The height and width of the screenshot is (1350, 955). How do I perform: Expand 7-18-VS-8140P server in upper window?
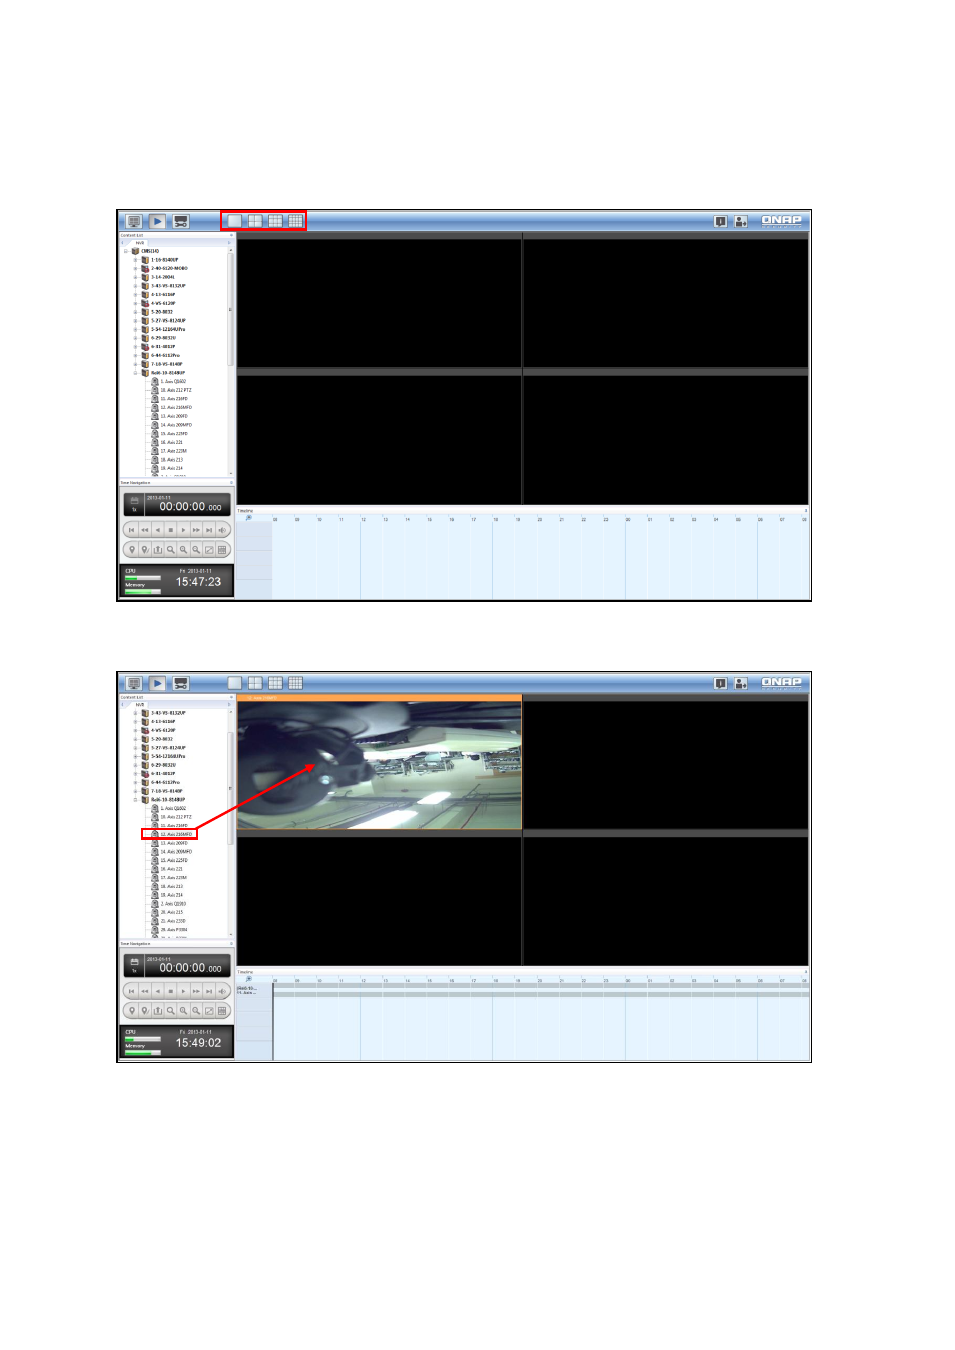(136, 364)
